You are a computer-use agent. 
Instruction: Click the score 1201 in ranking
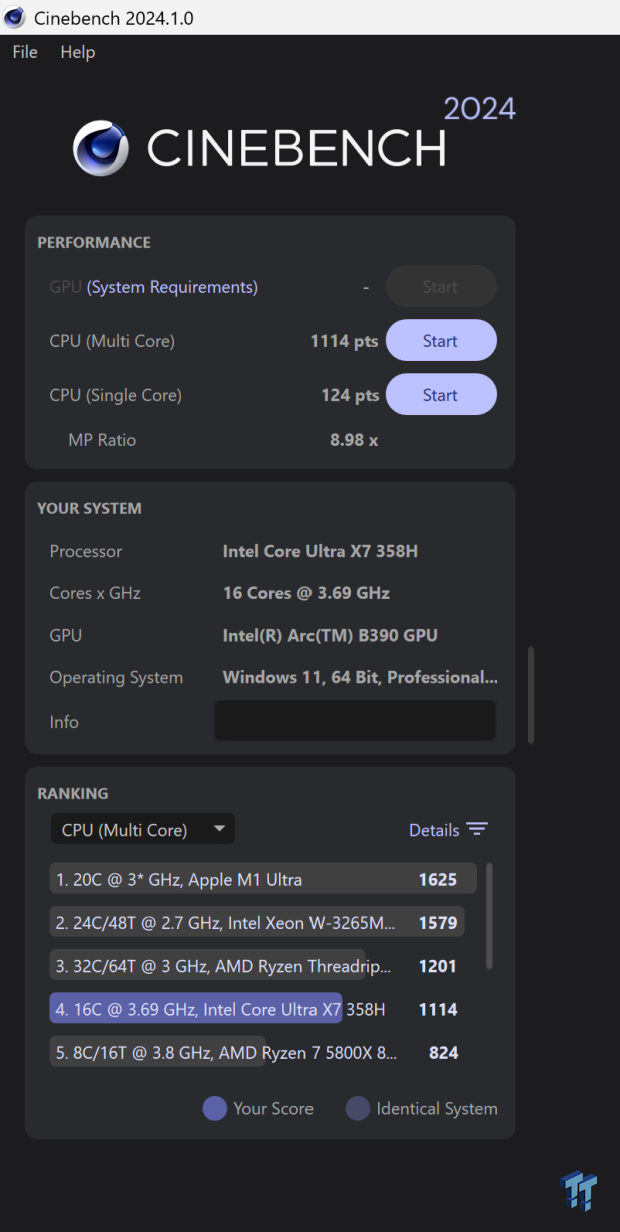438,966
